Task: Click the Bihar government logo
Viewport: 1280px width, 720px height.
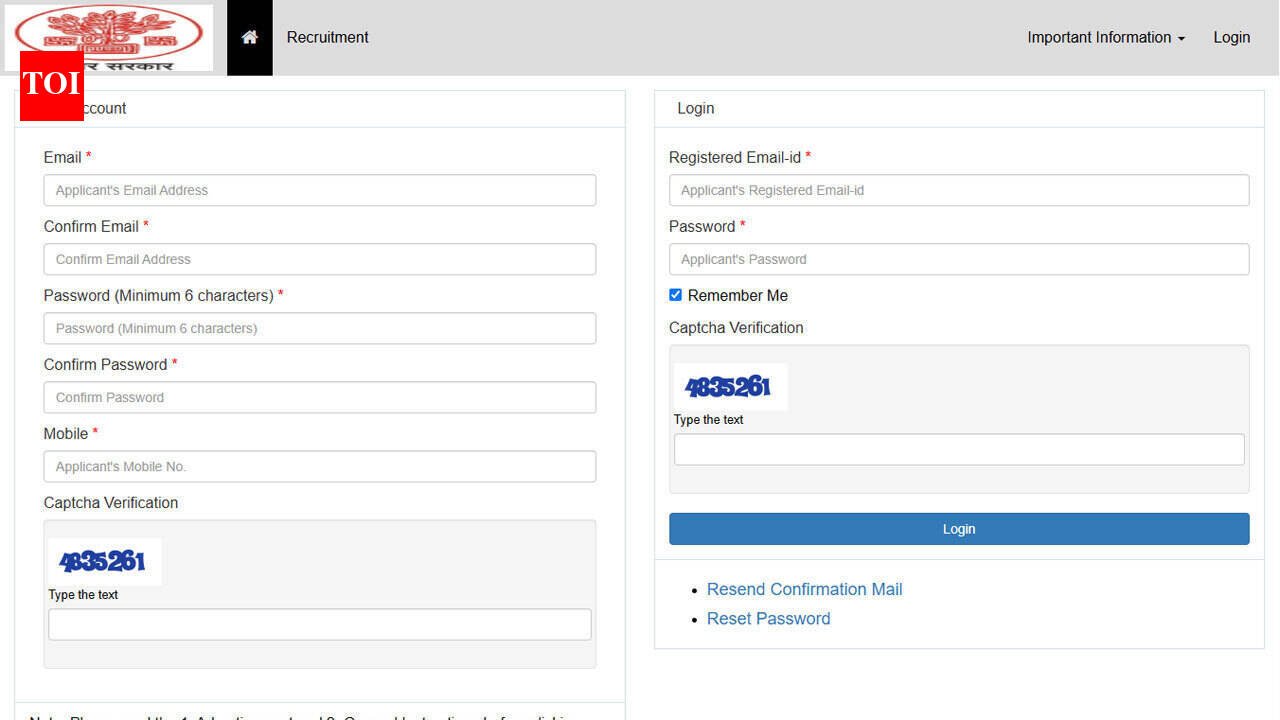Action: tap(109, 37)
